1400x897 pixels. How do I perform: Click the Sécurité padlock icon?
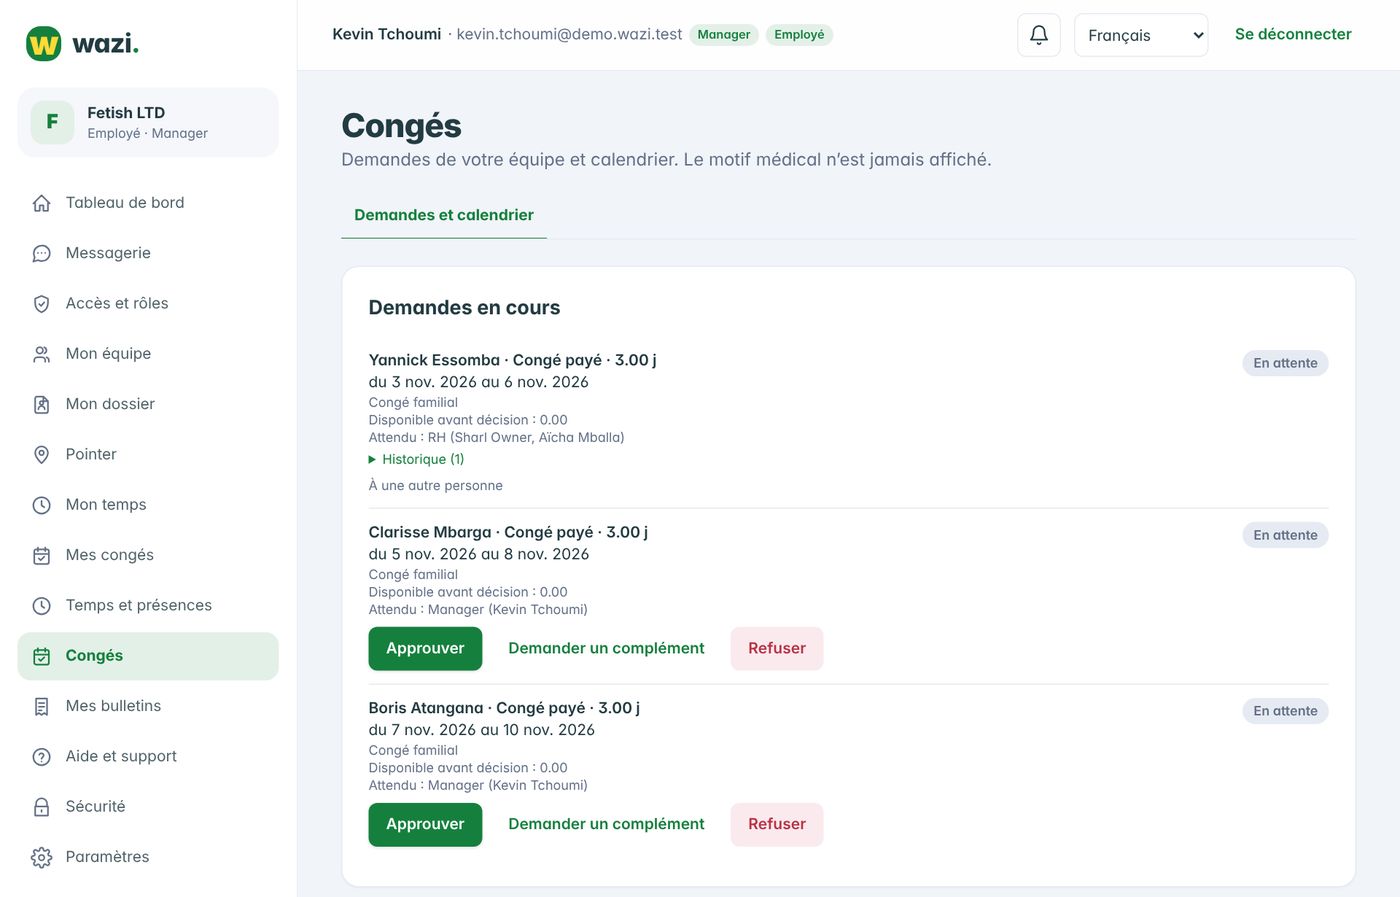point(41,807)
